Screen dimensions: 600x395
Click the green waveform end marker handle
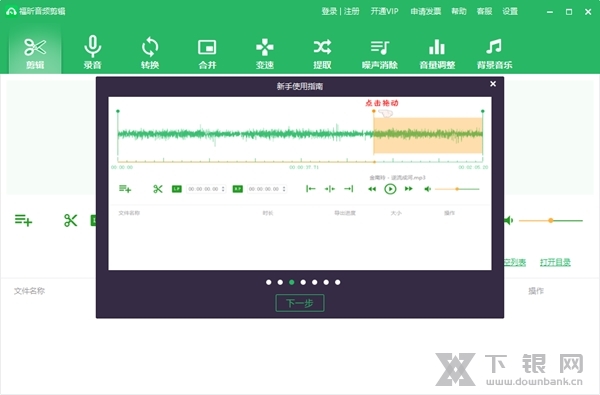[x=483, y=111]
